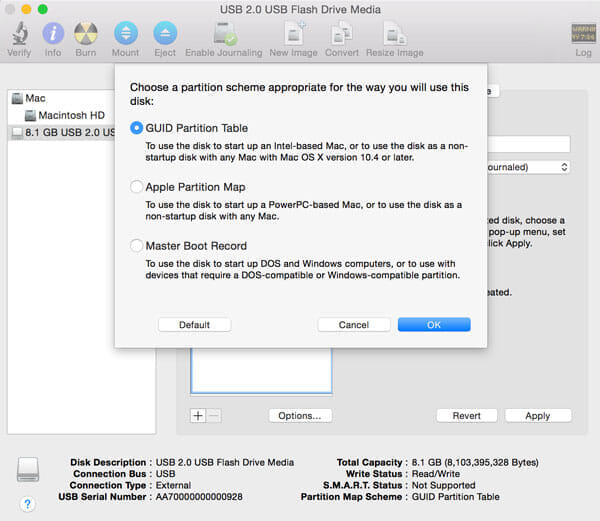Confirm the scheme with OK
This screenshot has height=521, width=600.
coord(434,325)
